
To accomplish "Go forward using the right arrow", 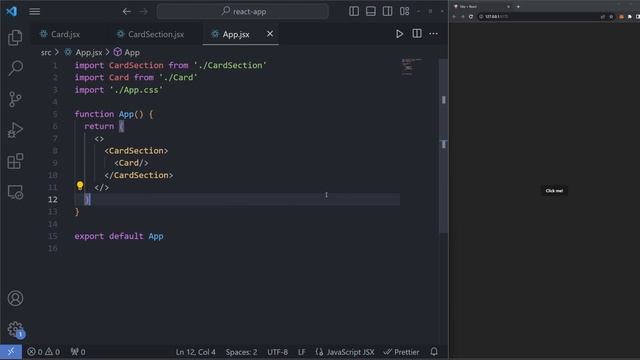I will point(143,11).
